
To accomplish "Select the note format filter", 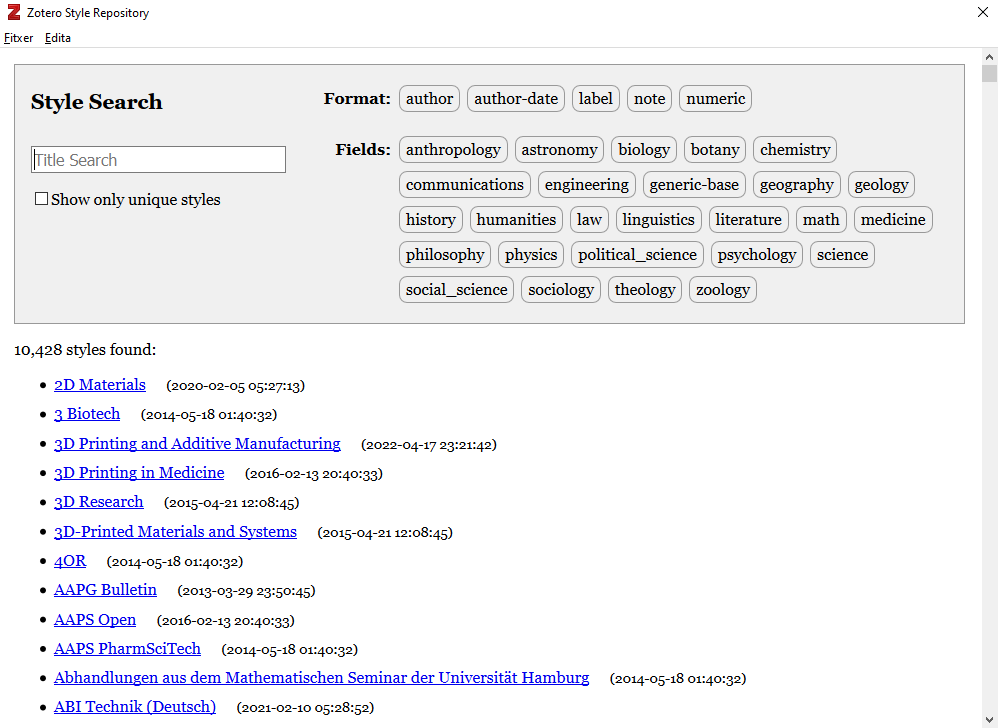I will [649, 99].
